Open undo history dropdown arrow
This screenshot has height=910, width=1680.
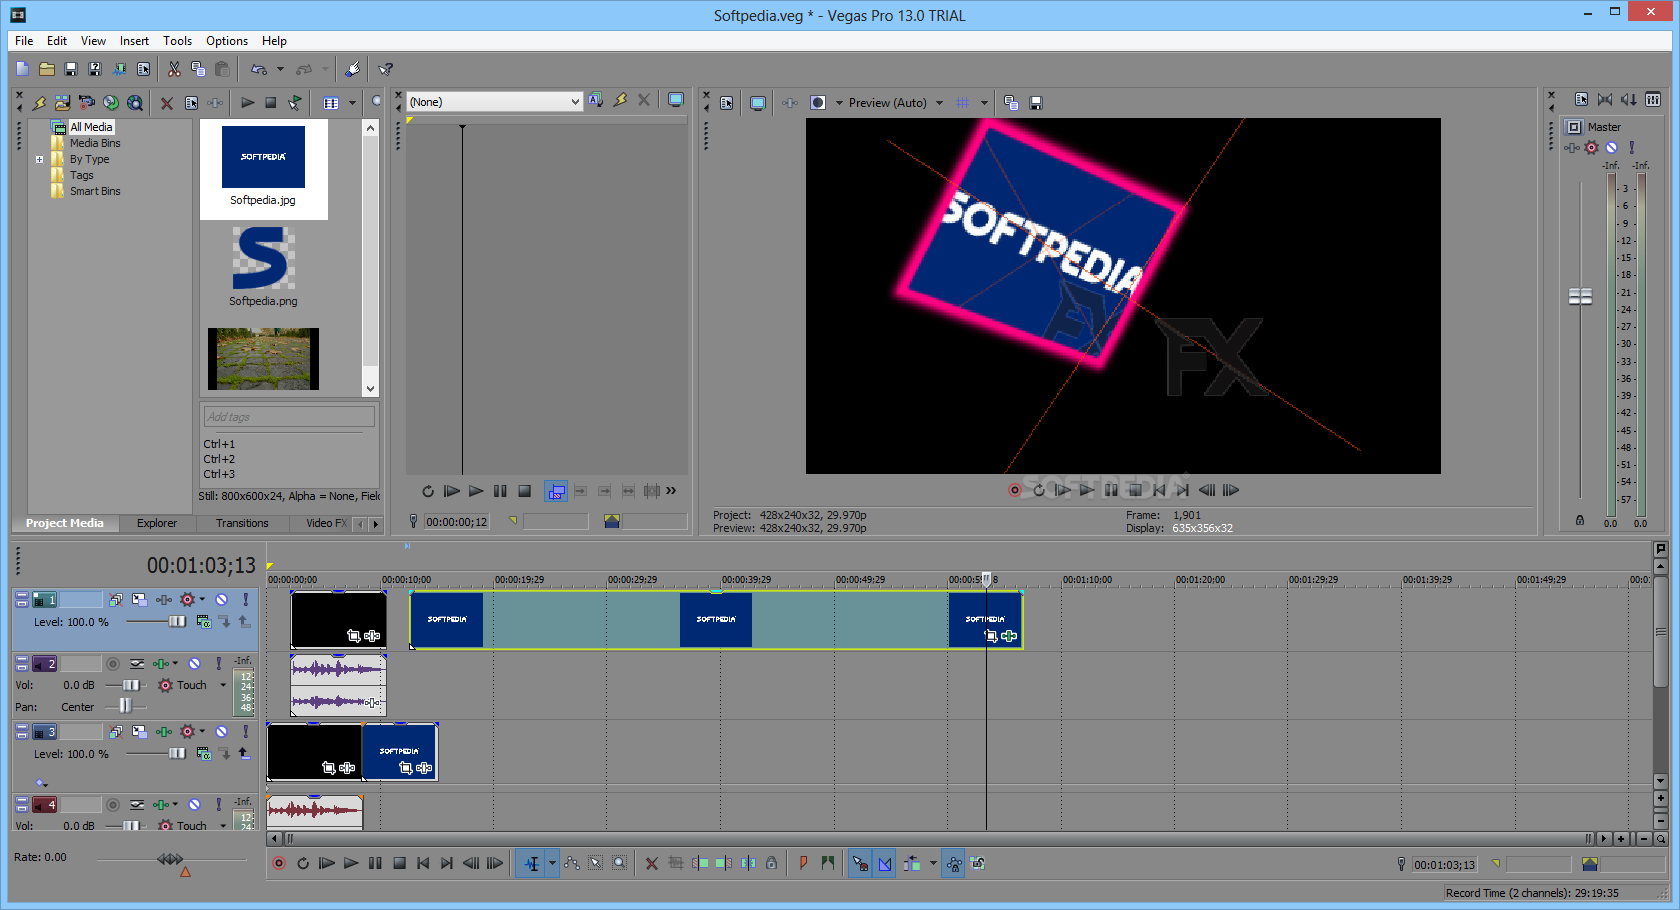click(280, 69)
